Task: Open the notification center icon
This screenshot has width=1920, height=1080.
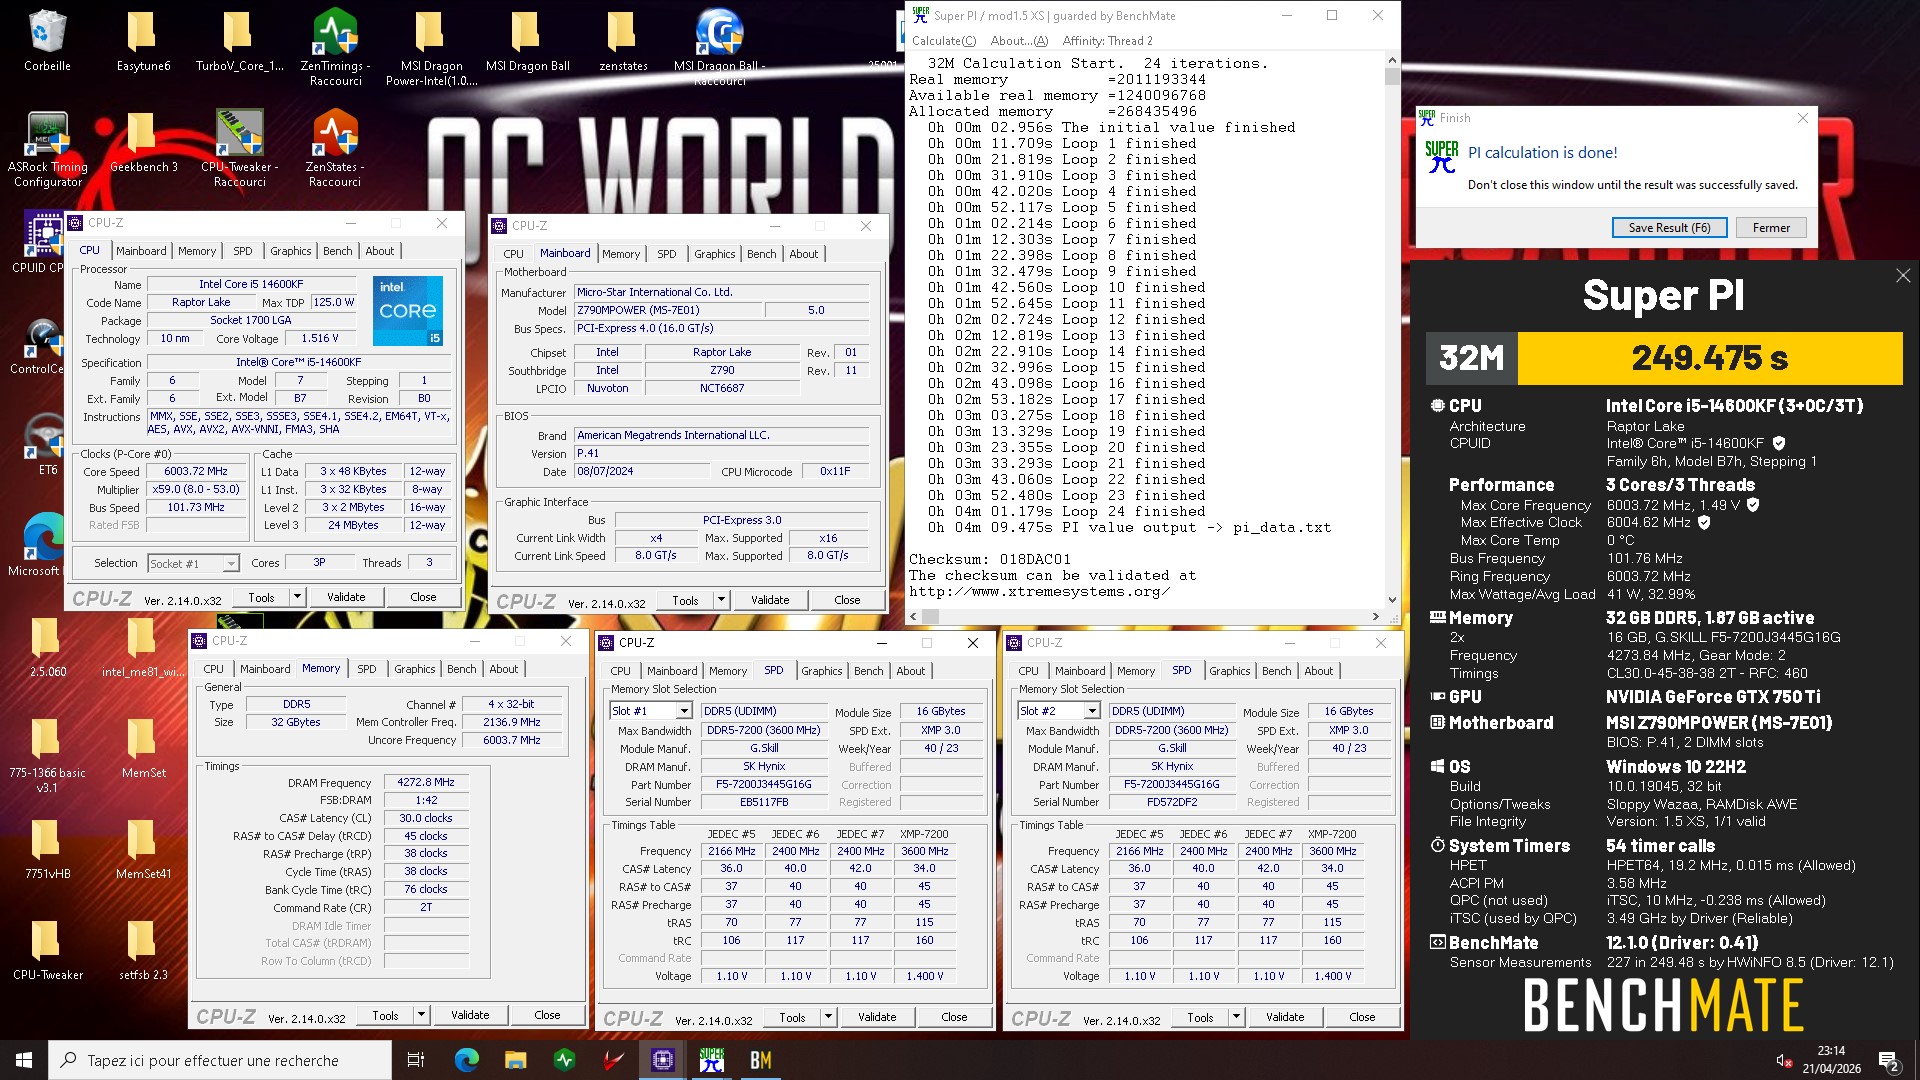Action: click(x=1889, y=1060)
